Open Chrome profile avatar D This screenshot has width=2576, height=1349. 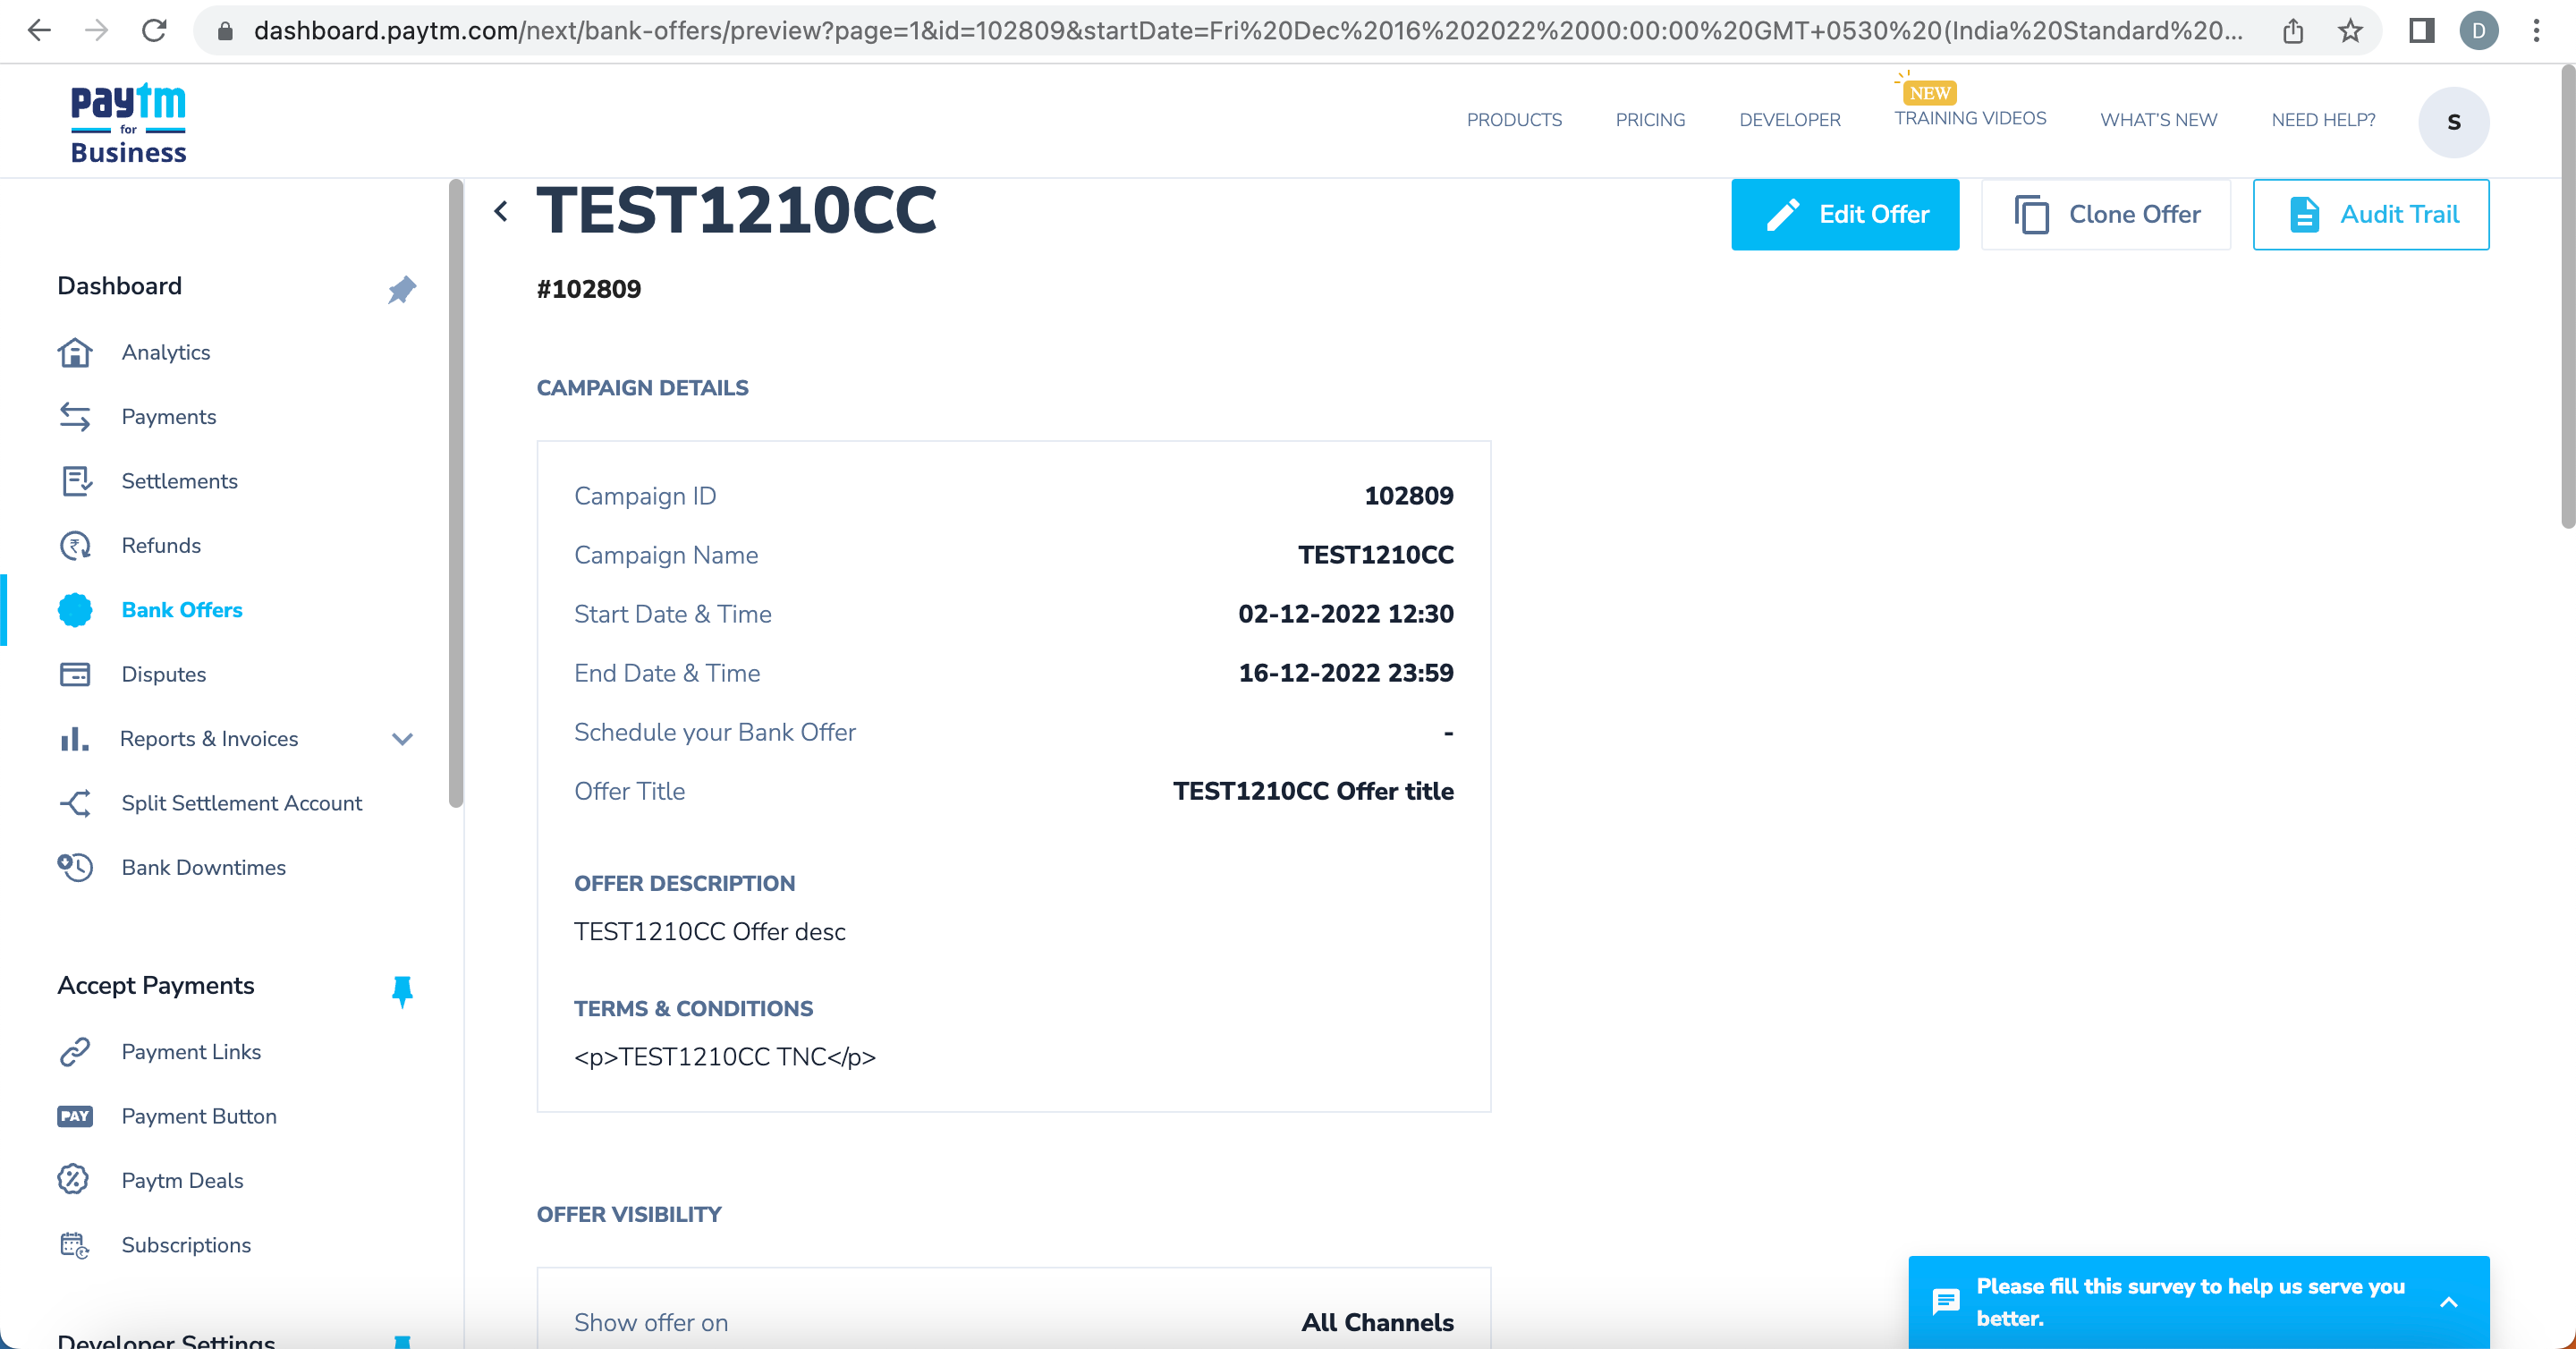coord(2478,31)
